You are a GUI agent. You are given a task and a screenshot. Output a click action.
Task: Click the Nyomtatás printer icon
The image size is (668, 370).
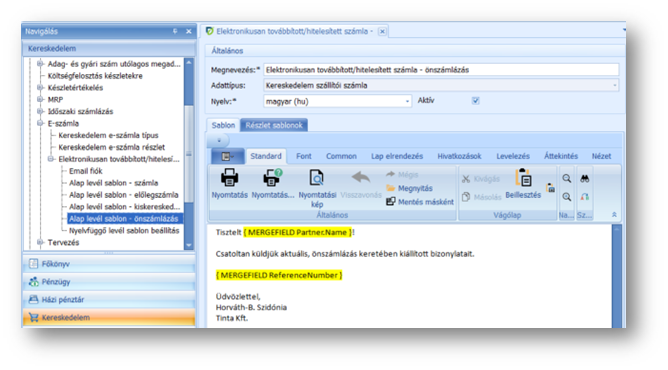tap(229, 178)
